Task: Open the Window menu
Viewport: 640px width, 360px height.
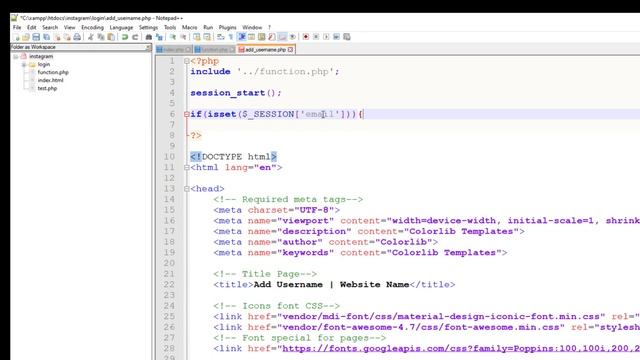Action: [252, 27]
